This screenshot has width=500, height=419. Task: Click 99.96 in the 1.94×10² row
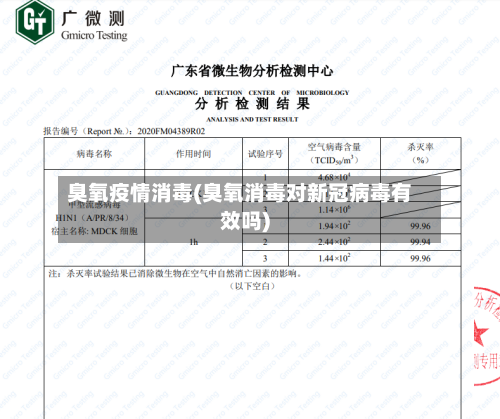click(x=421, y=226)
